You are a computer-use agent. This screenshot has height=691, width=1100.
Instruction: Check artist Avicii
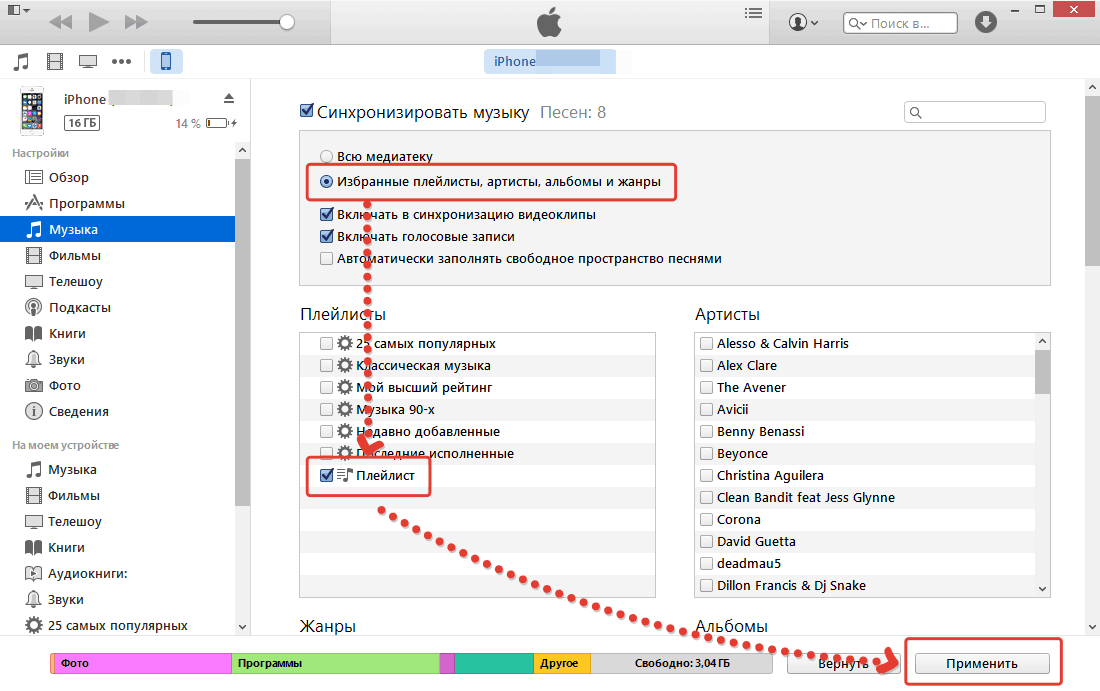(x=706, y=409)
